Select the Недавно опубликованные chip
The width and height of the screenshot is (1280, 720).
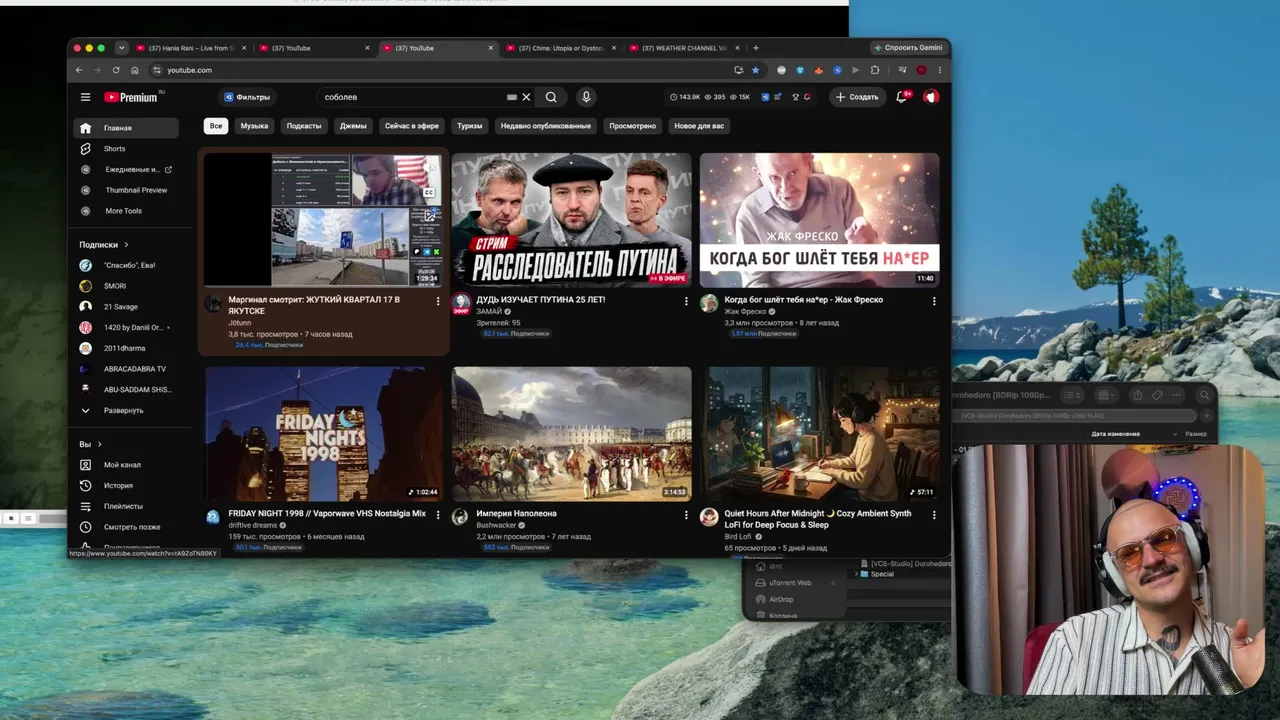(x=546, y=126)
